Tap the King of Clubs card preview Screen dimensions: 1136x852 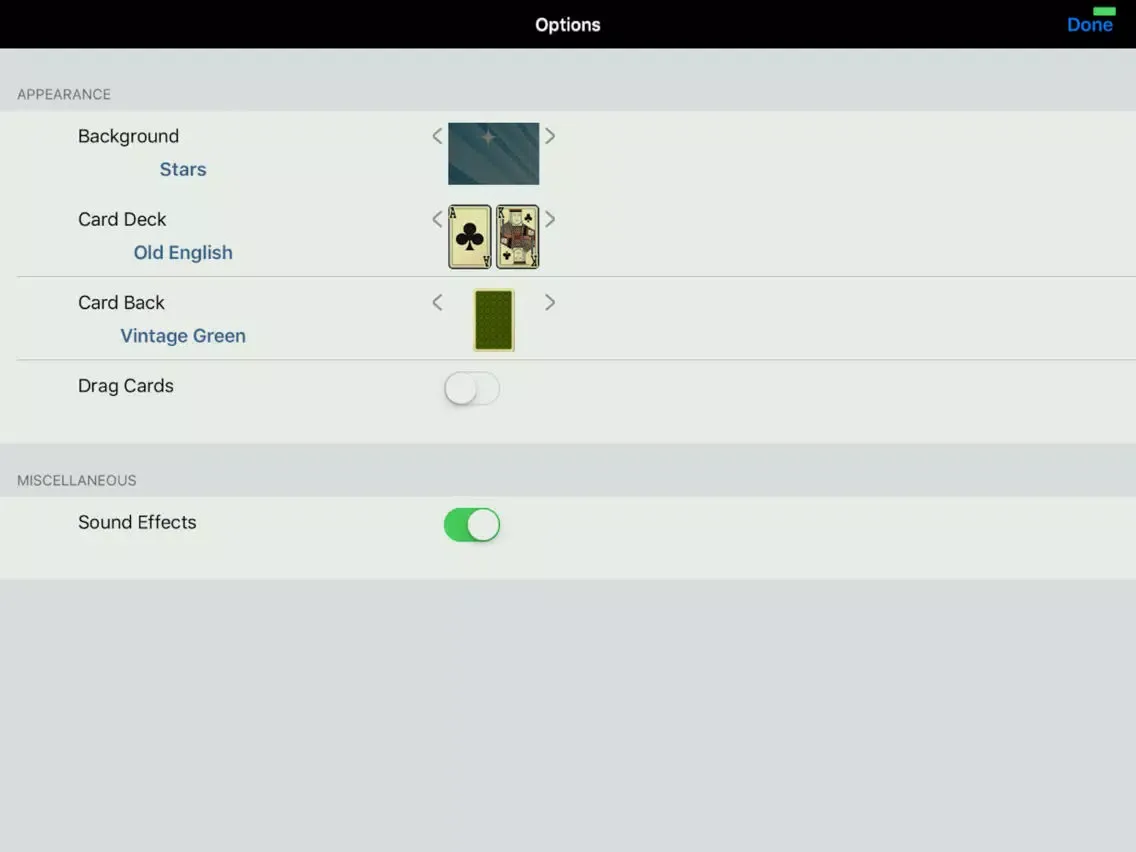pos(517,237)
